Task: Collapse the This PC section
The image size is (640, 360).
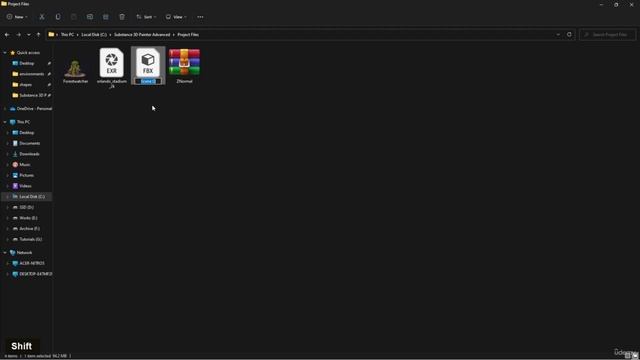Action: tap(5, 122)
